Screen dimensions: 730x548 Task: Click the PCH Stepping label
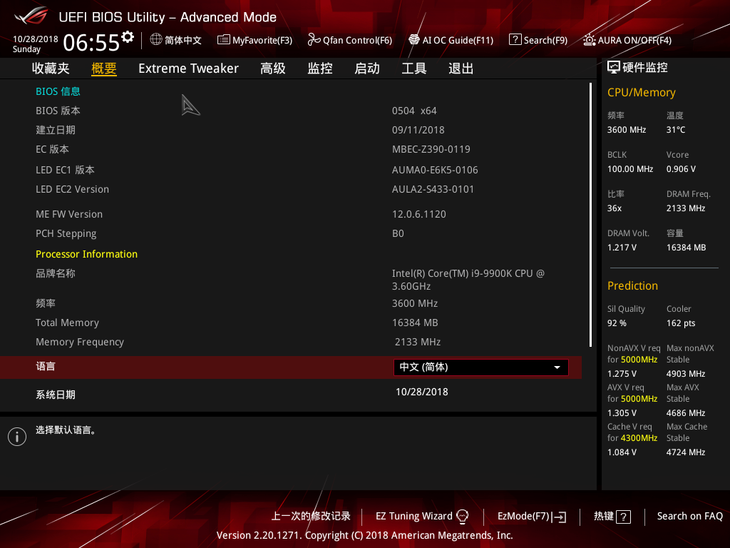point(66,234)
